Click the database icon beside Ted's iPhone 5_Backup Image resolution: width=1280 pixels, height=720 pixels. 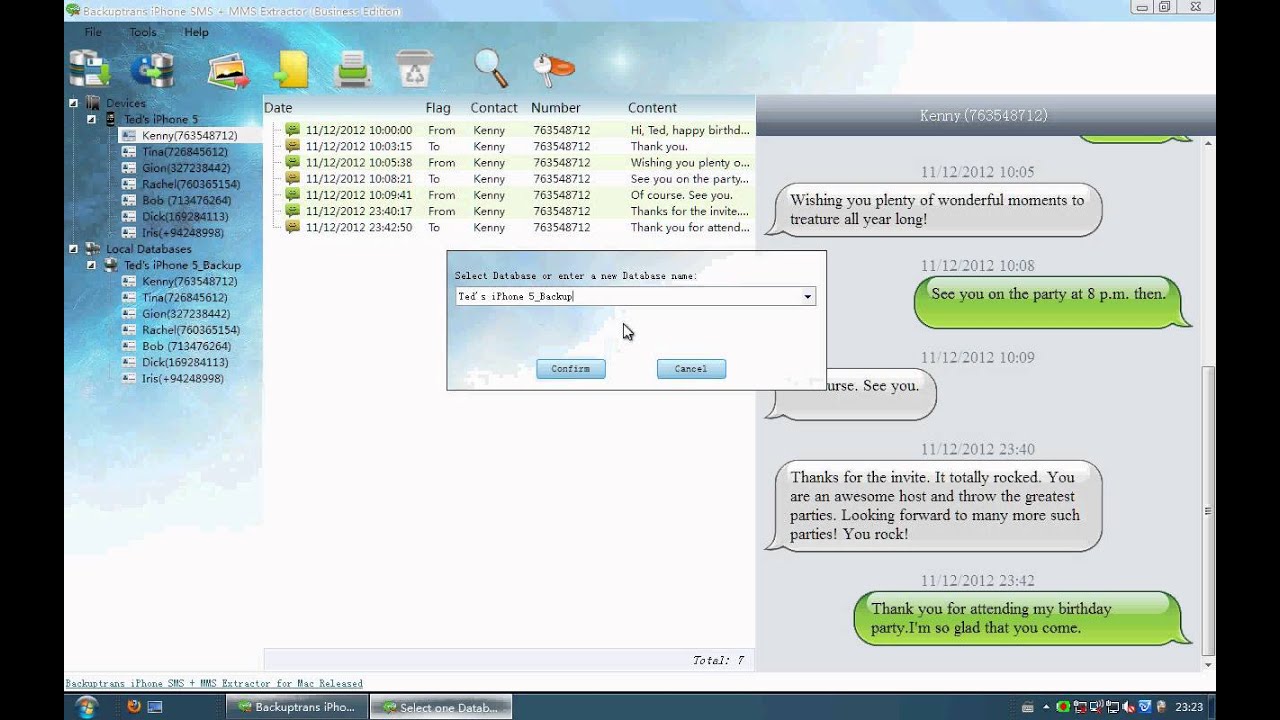point(112,265)
